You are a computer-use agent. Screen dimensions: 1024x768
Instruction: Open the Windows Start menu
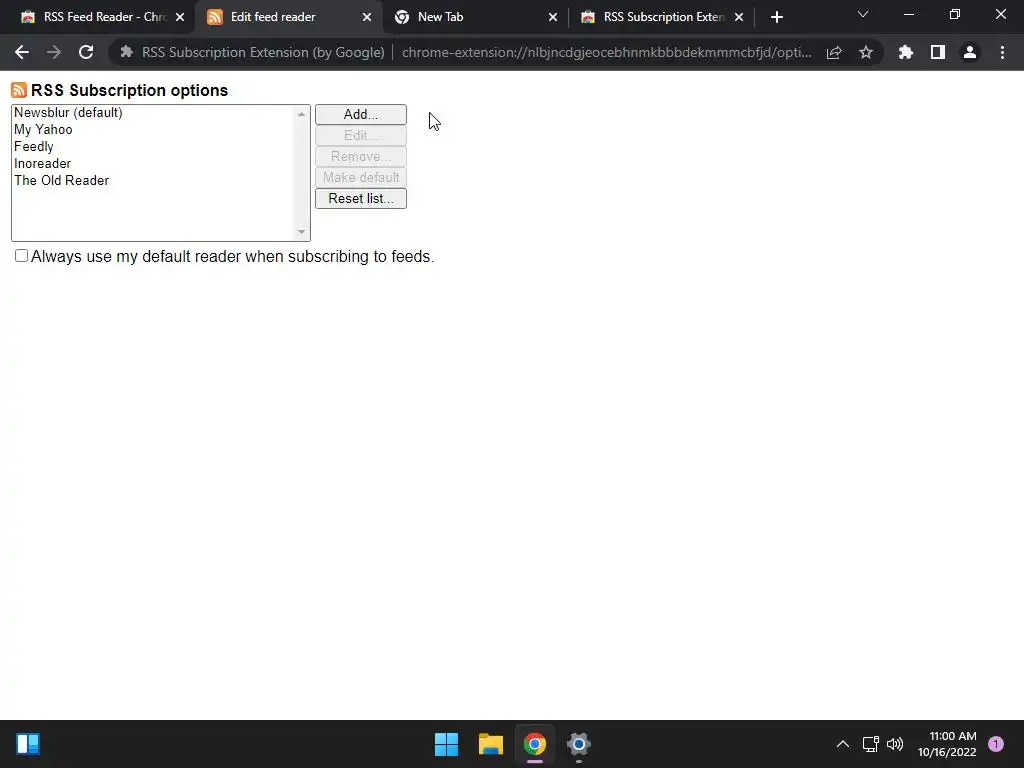pos(447,744)
